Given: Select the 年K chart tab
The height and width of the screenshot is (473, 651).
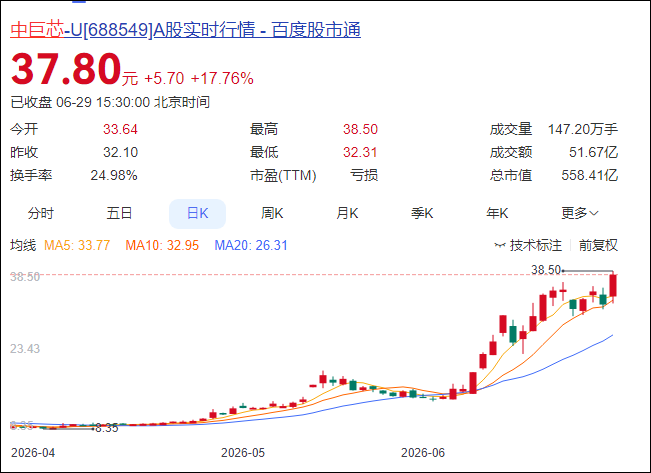Looking at the screenshot, I should [x=497, y=213].
